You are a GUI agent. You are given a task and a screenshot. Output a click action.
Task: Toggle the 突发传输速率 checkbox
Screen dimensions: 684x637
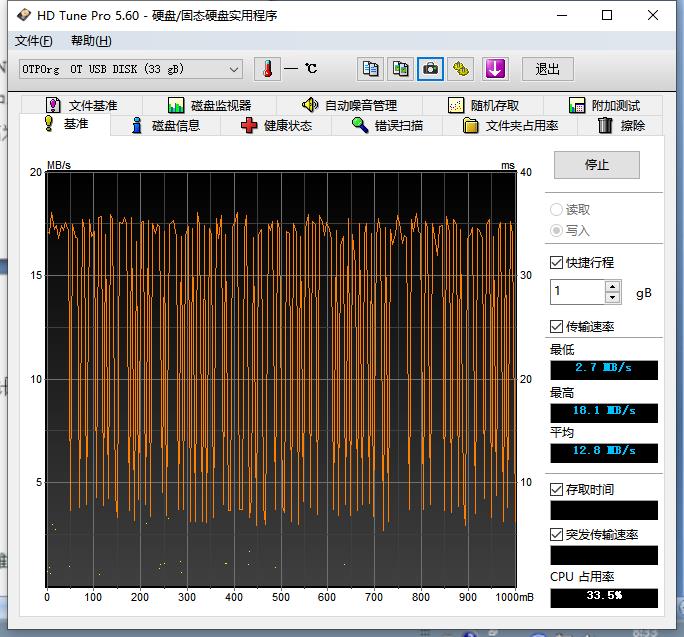[557, 534]
